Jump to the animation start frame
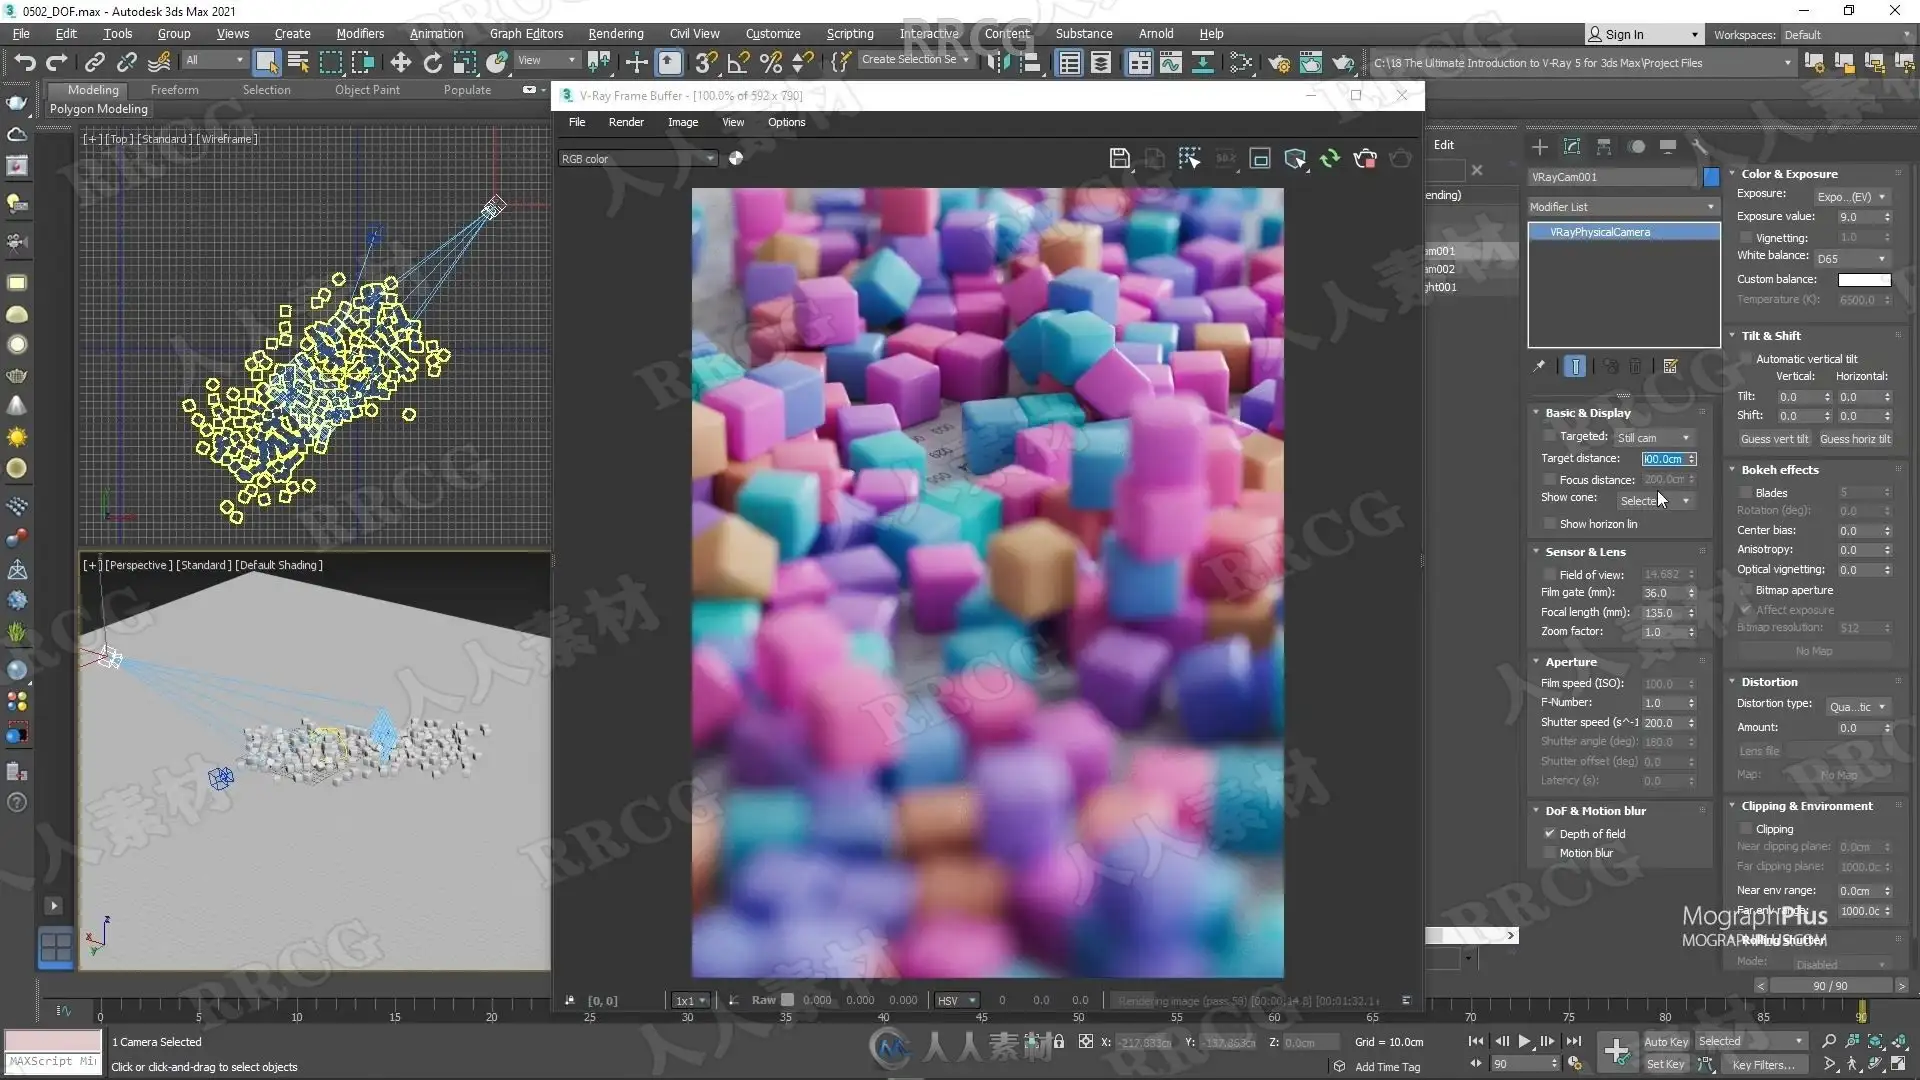The image size is (1920, 1080). pyautogui.click(x=1476, y=1041)
